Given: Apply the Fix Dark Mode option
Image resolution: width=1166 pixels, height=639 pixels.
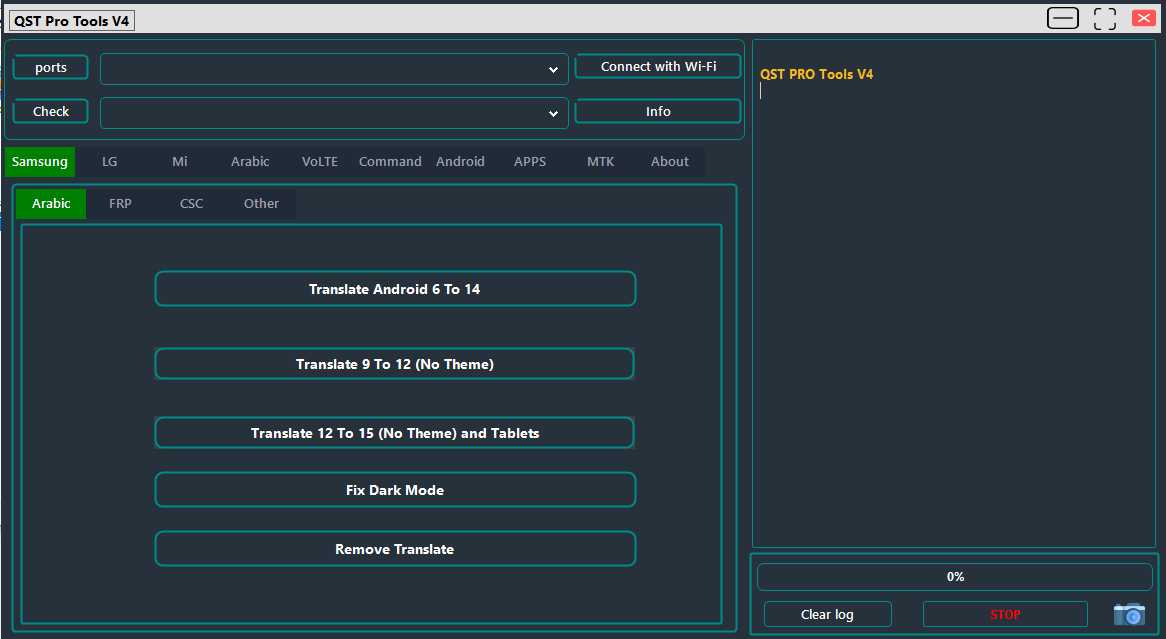Looking at the screenshot, I should 395,490.
